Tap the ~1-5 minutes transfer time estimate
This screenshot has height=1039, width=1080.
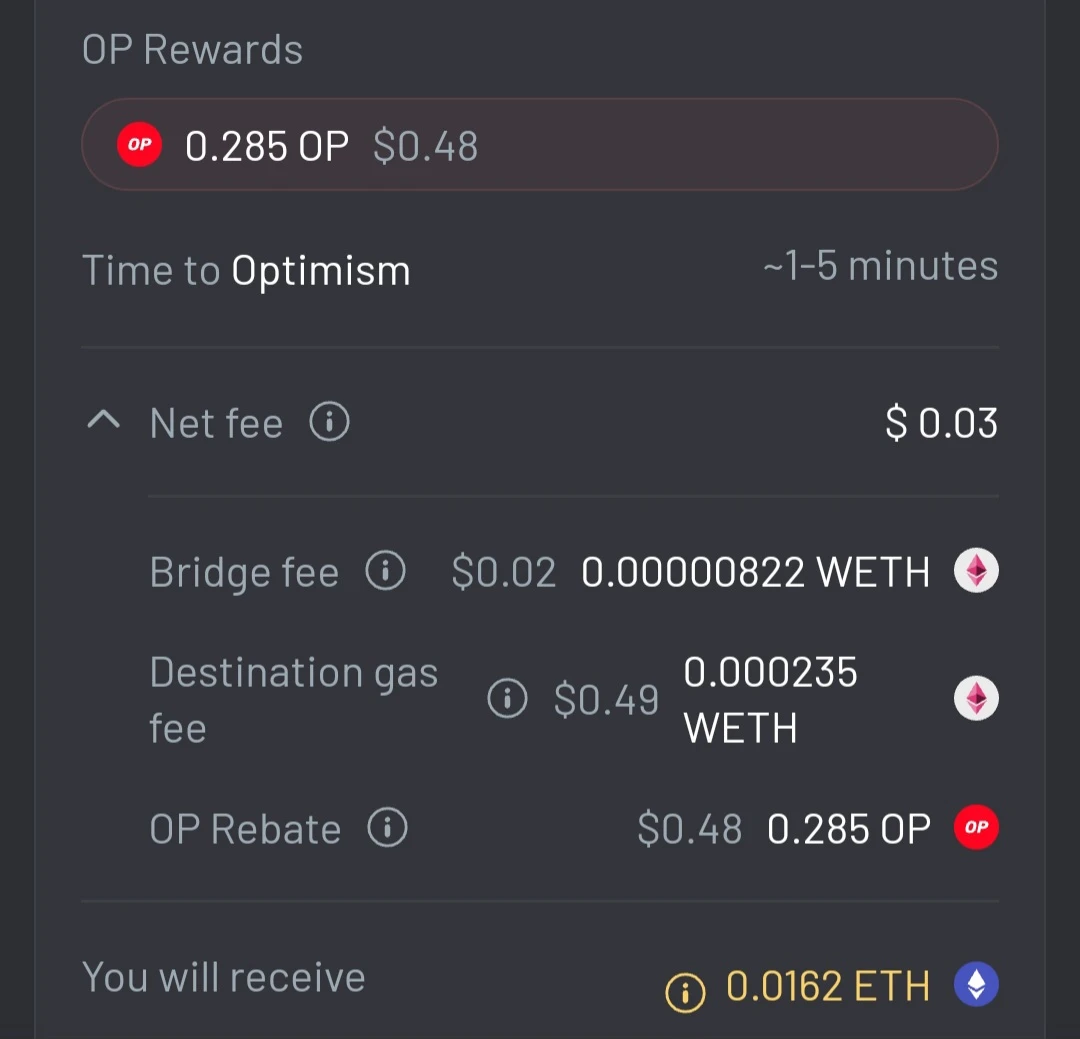point(881,266)
